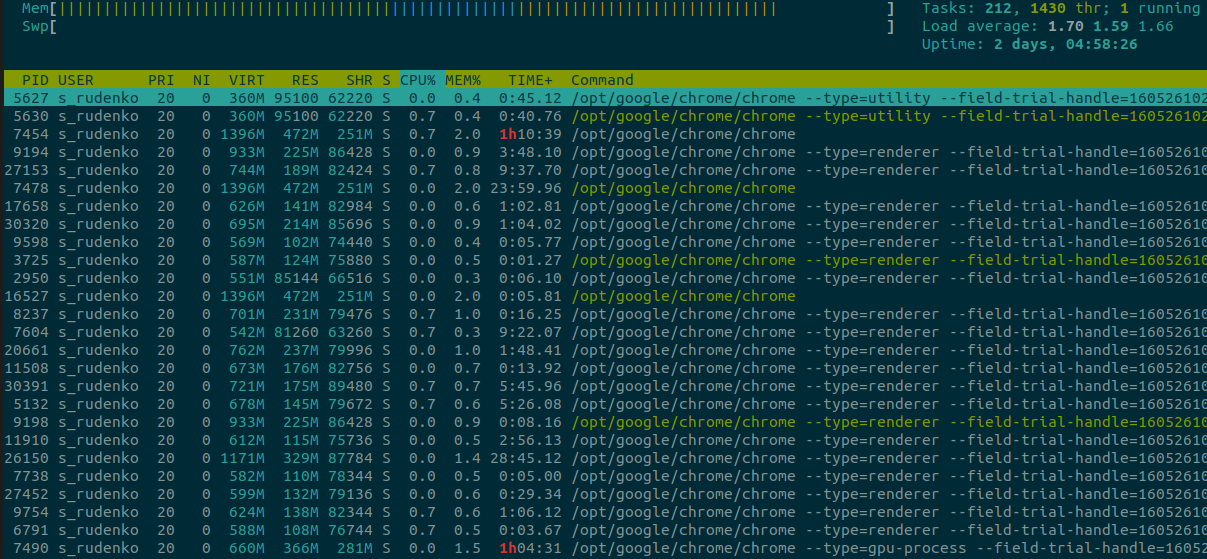Select process with PID 9194
This screenshot has width=1207, height=559.
tap(603, 152)
